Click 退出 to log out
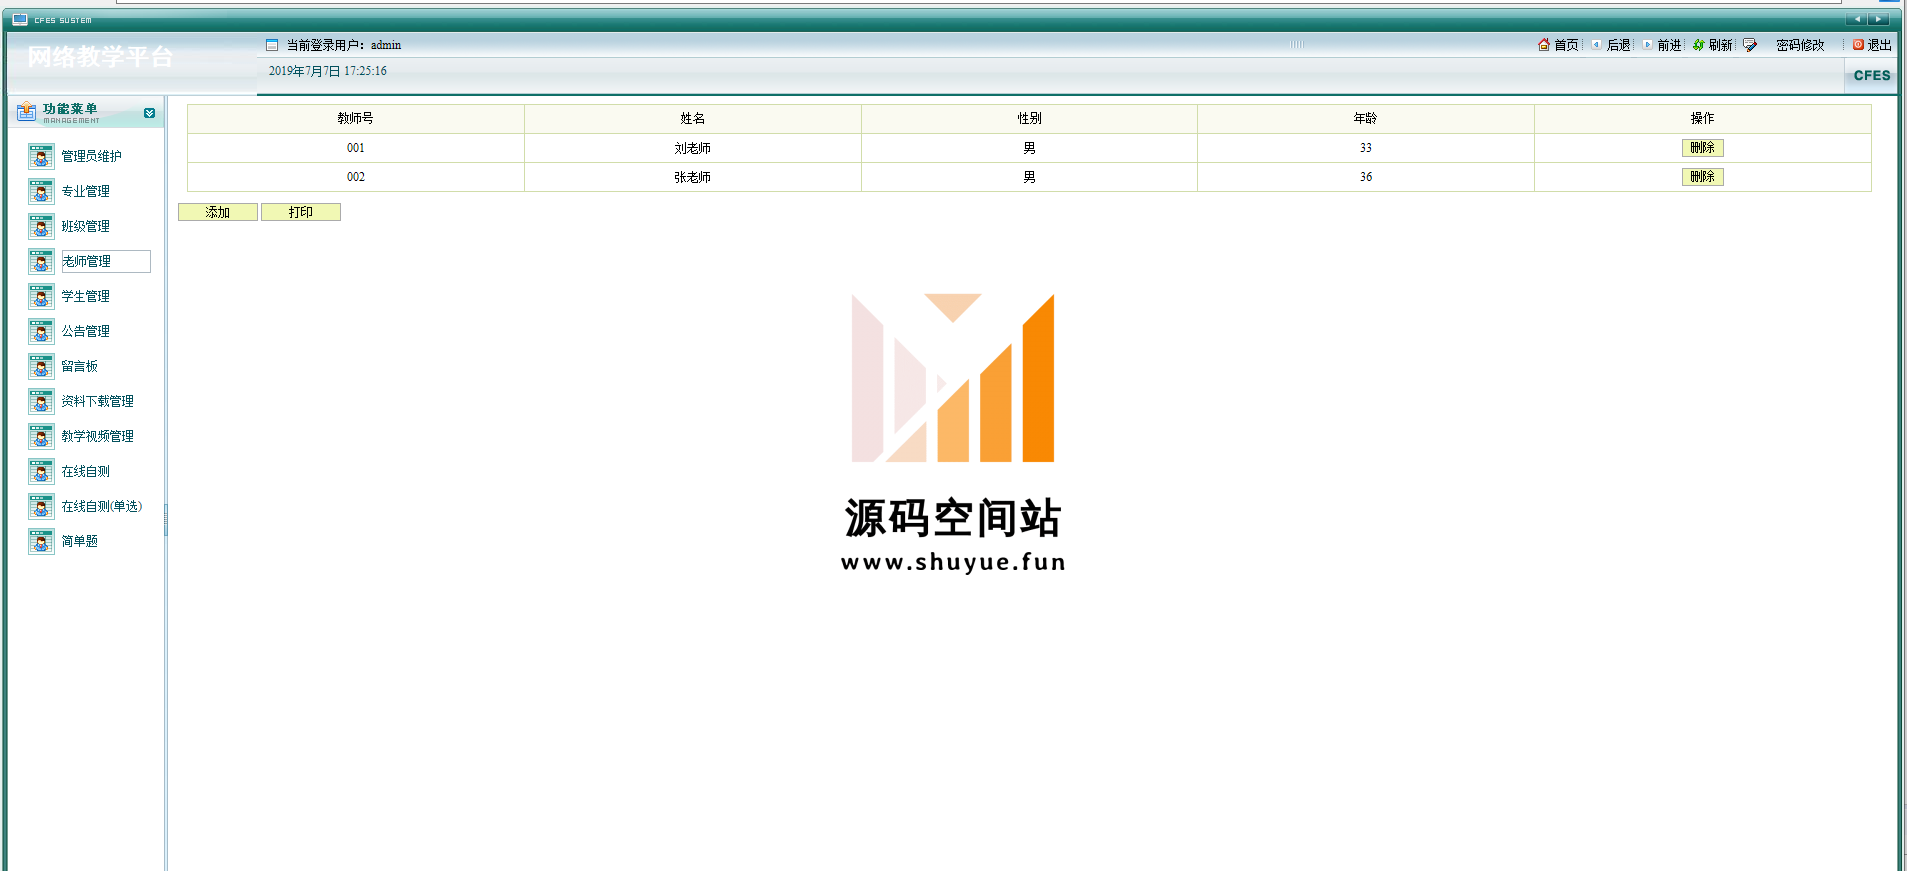 click(x=1879, y=45)
